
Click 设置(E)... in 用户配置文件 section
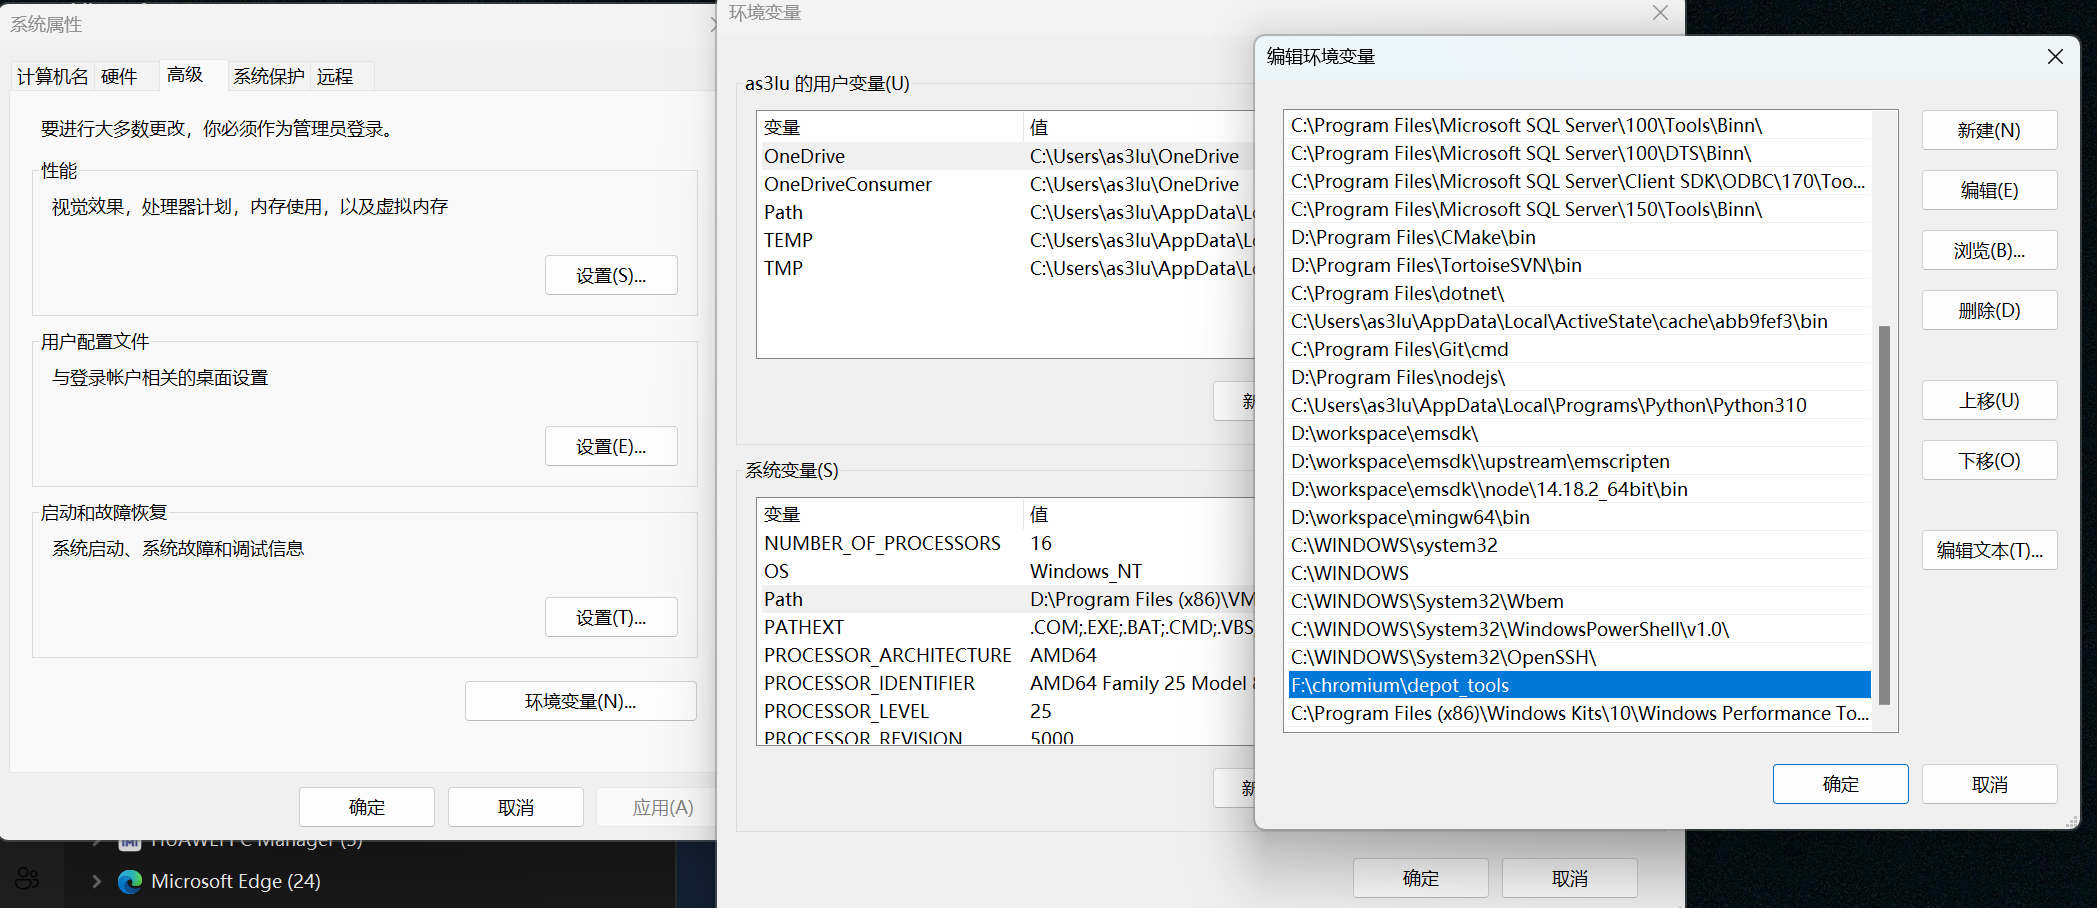click(611, 446)
